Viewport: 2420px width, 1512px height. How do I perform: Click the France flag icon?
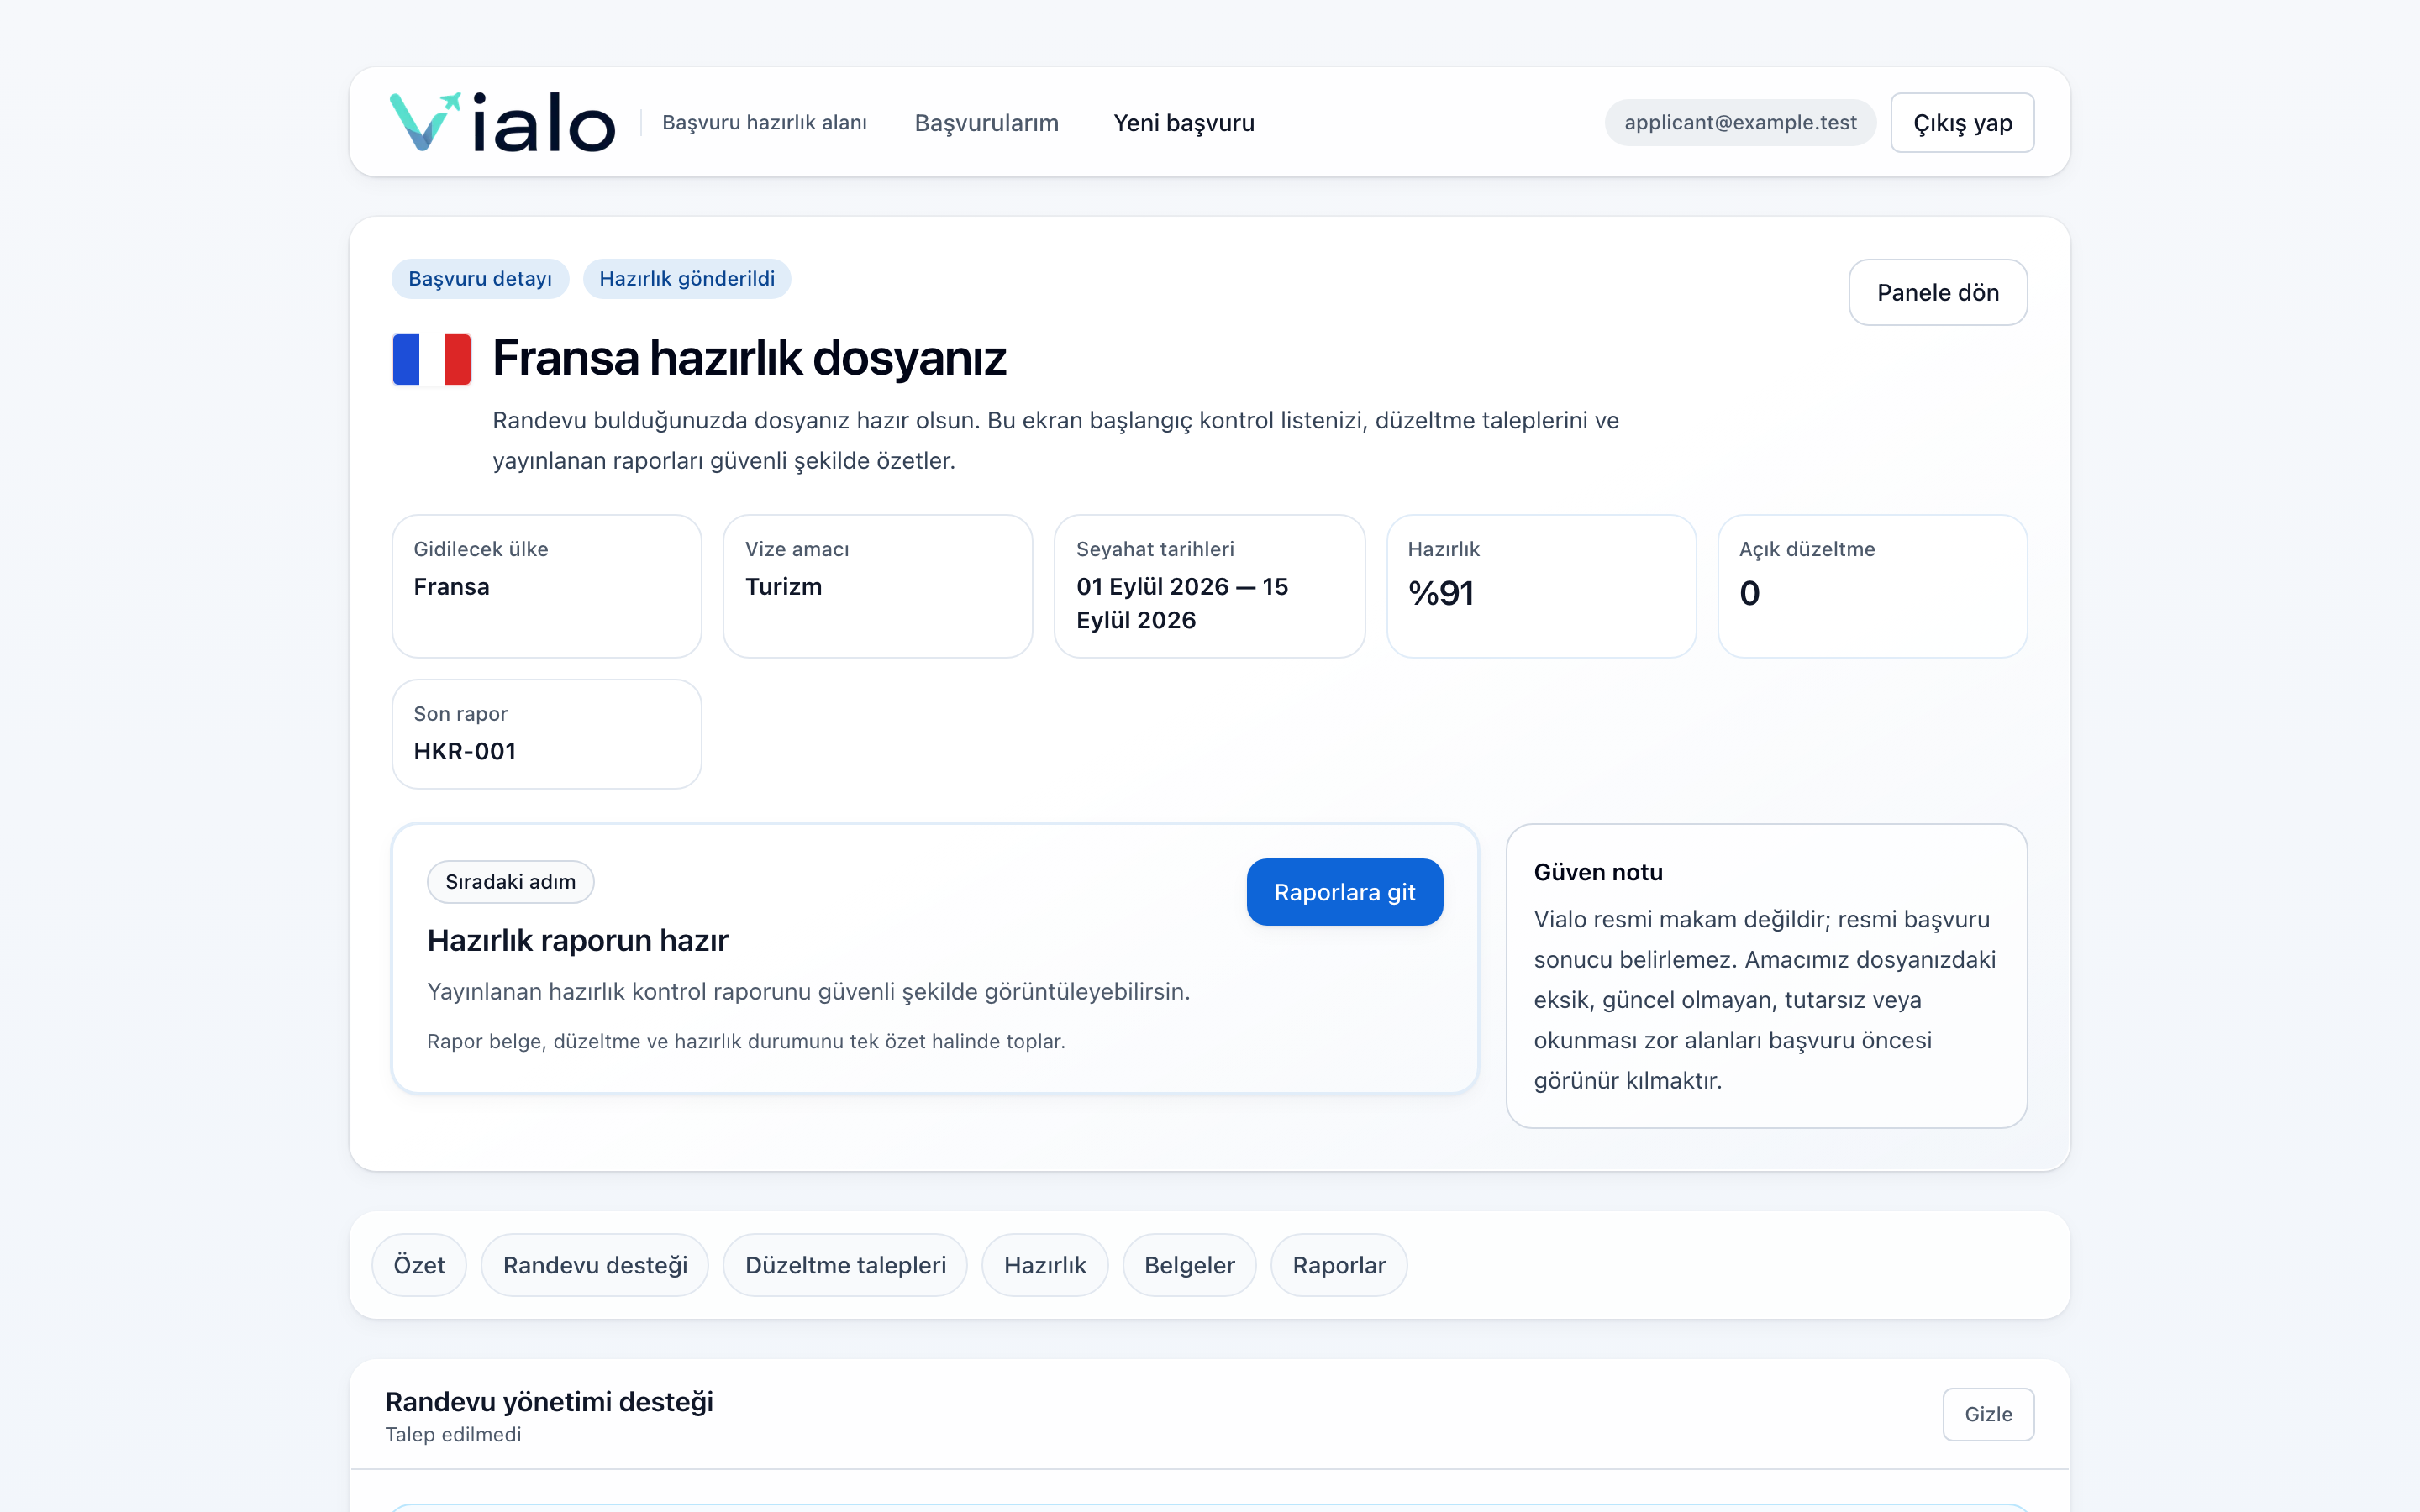click(x=431, y=359)
